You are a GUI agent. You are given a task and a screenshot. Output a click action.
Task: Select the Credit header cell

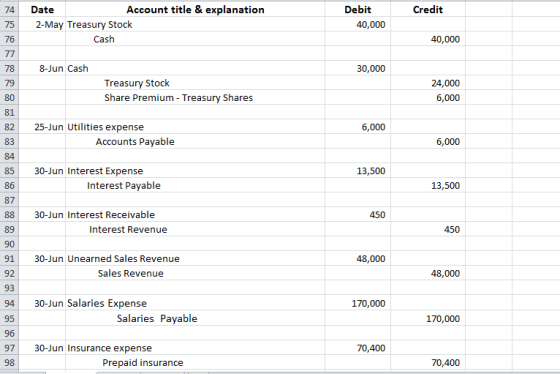(x=428, y=9)
